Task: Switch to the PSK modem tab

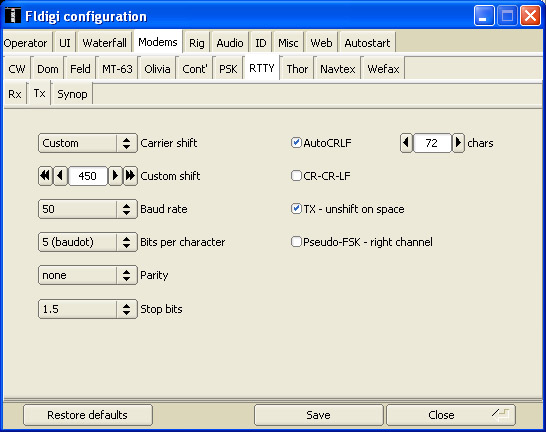Action: pos(228,69)
